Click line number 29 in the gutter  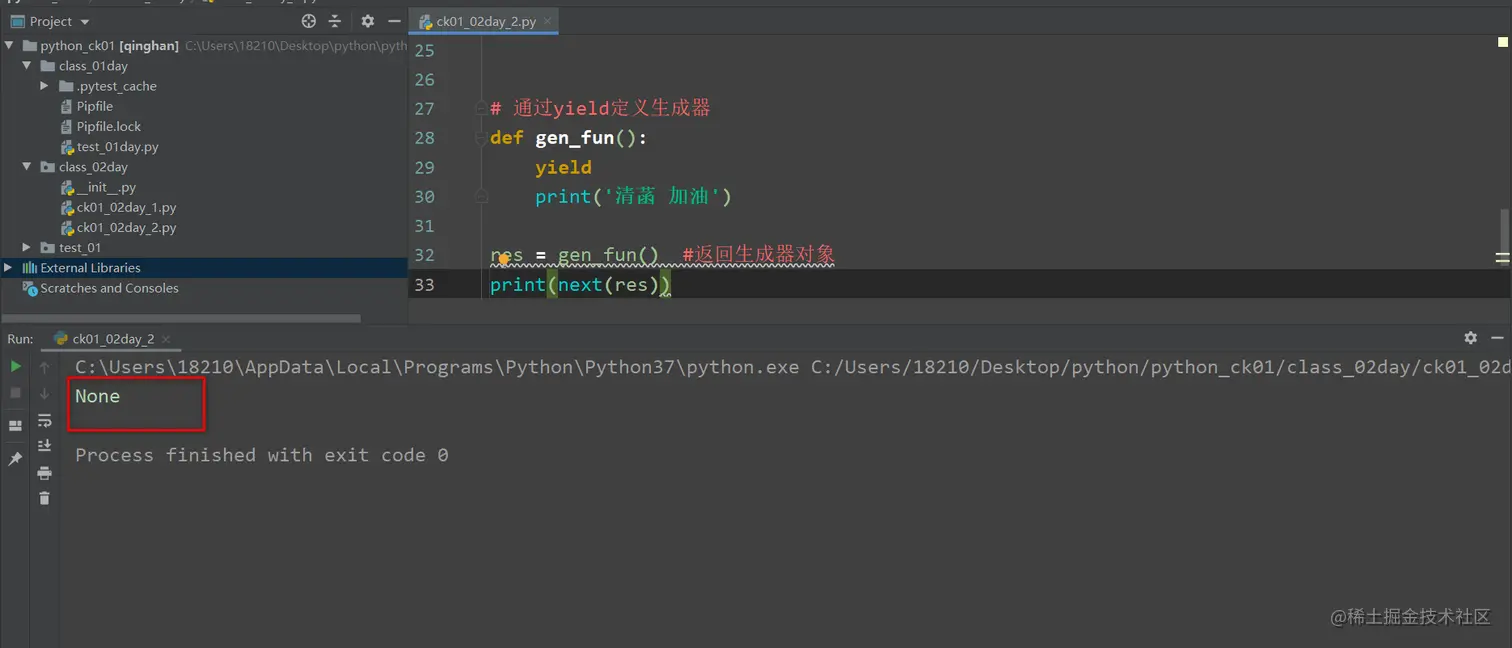point(424,167)
